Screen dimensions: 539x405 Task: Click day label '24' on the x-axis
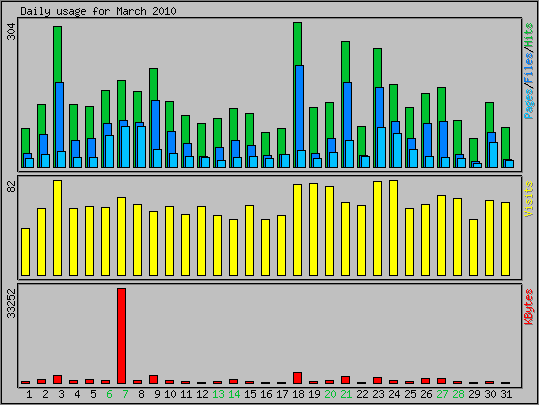(x=394, y=394)
